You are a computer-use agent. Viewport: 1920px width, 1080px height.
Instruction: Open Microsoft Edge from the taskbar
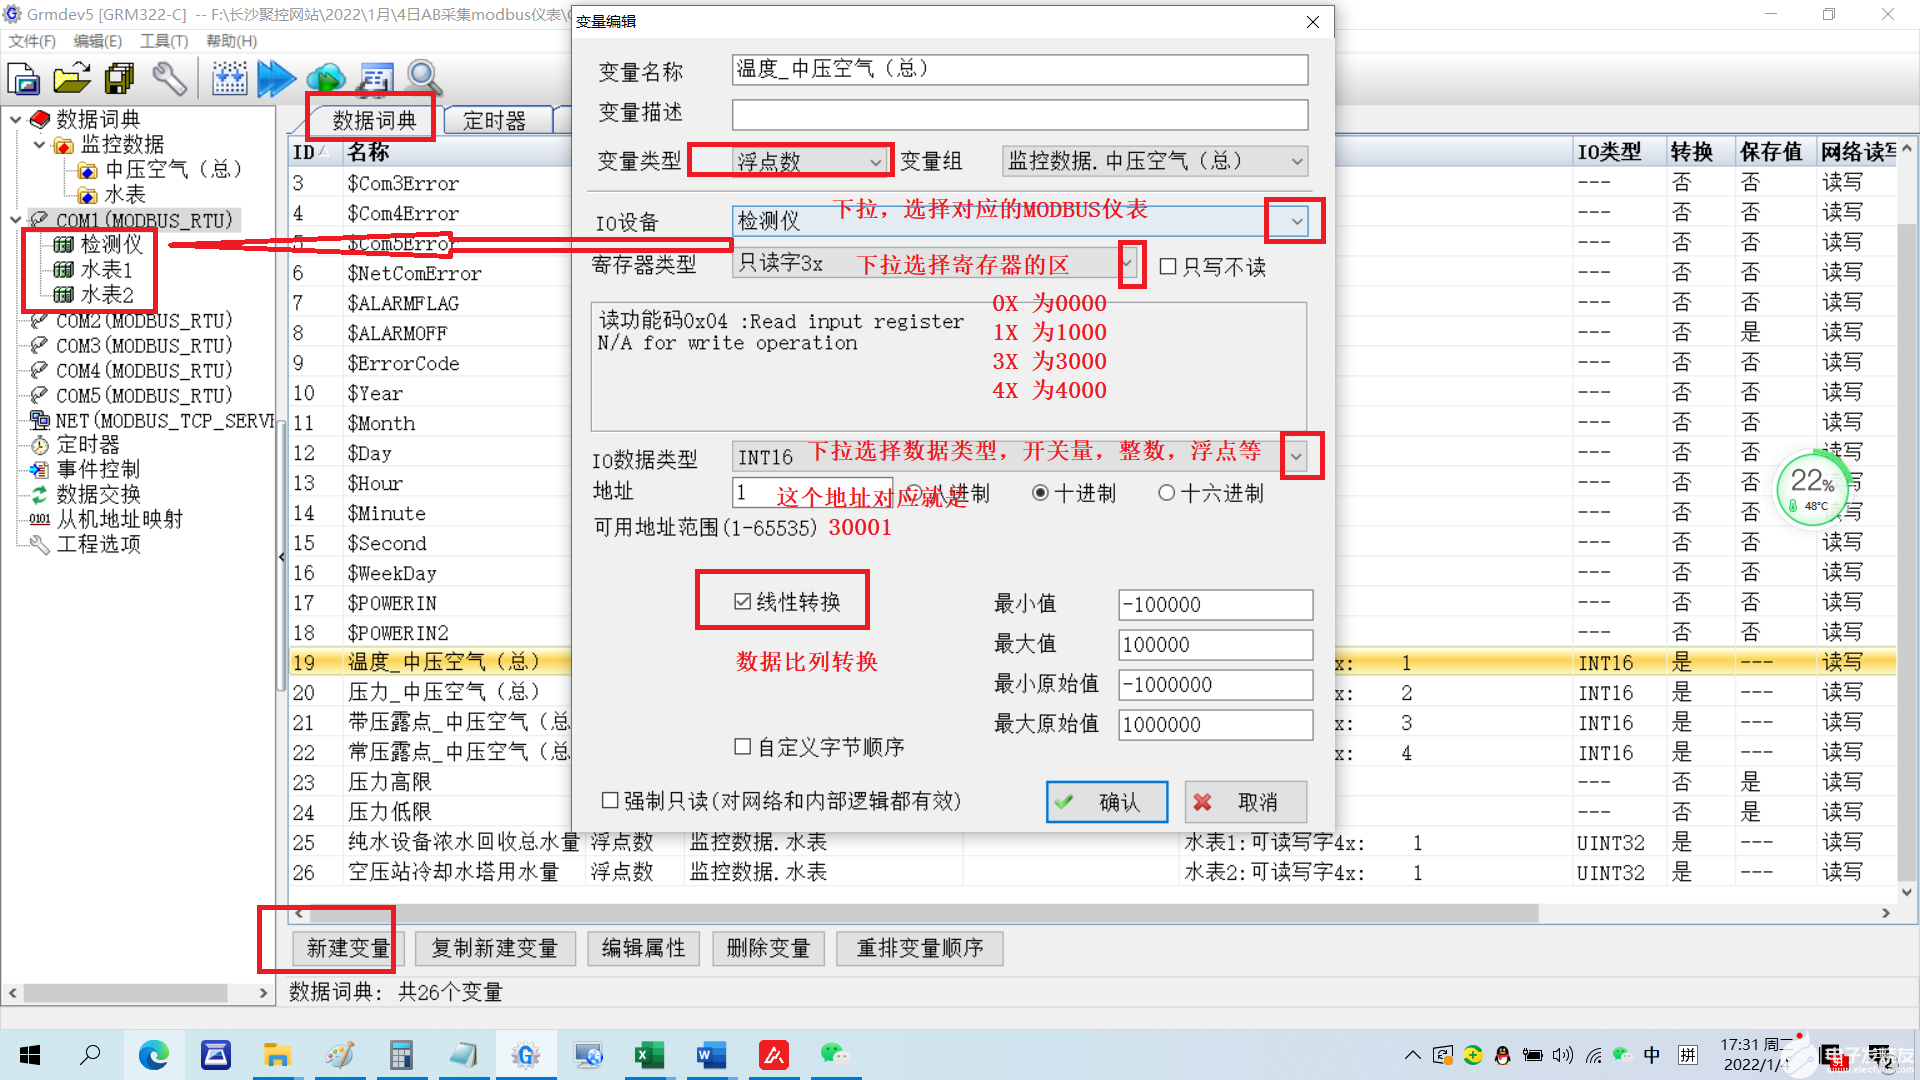coord(153,1055)
